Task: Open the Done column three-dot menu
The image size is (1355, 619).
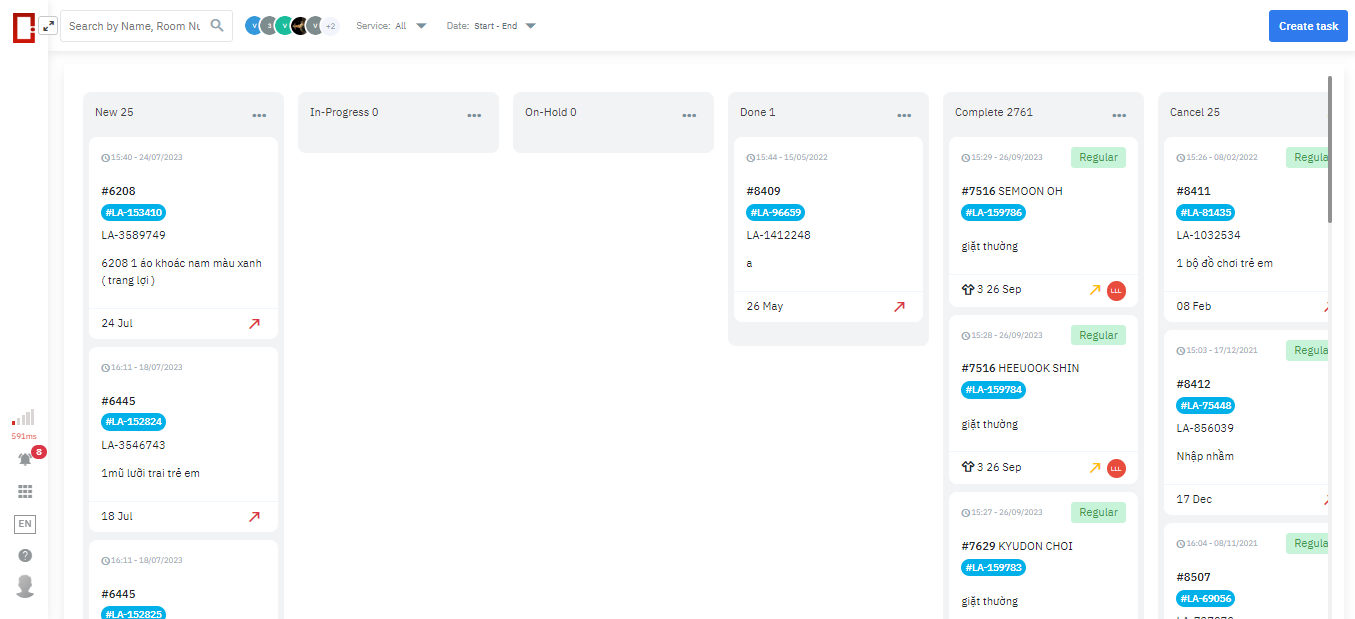Action: (904, 115)
